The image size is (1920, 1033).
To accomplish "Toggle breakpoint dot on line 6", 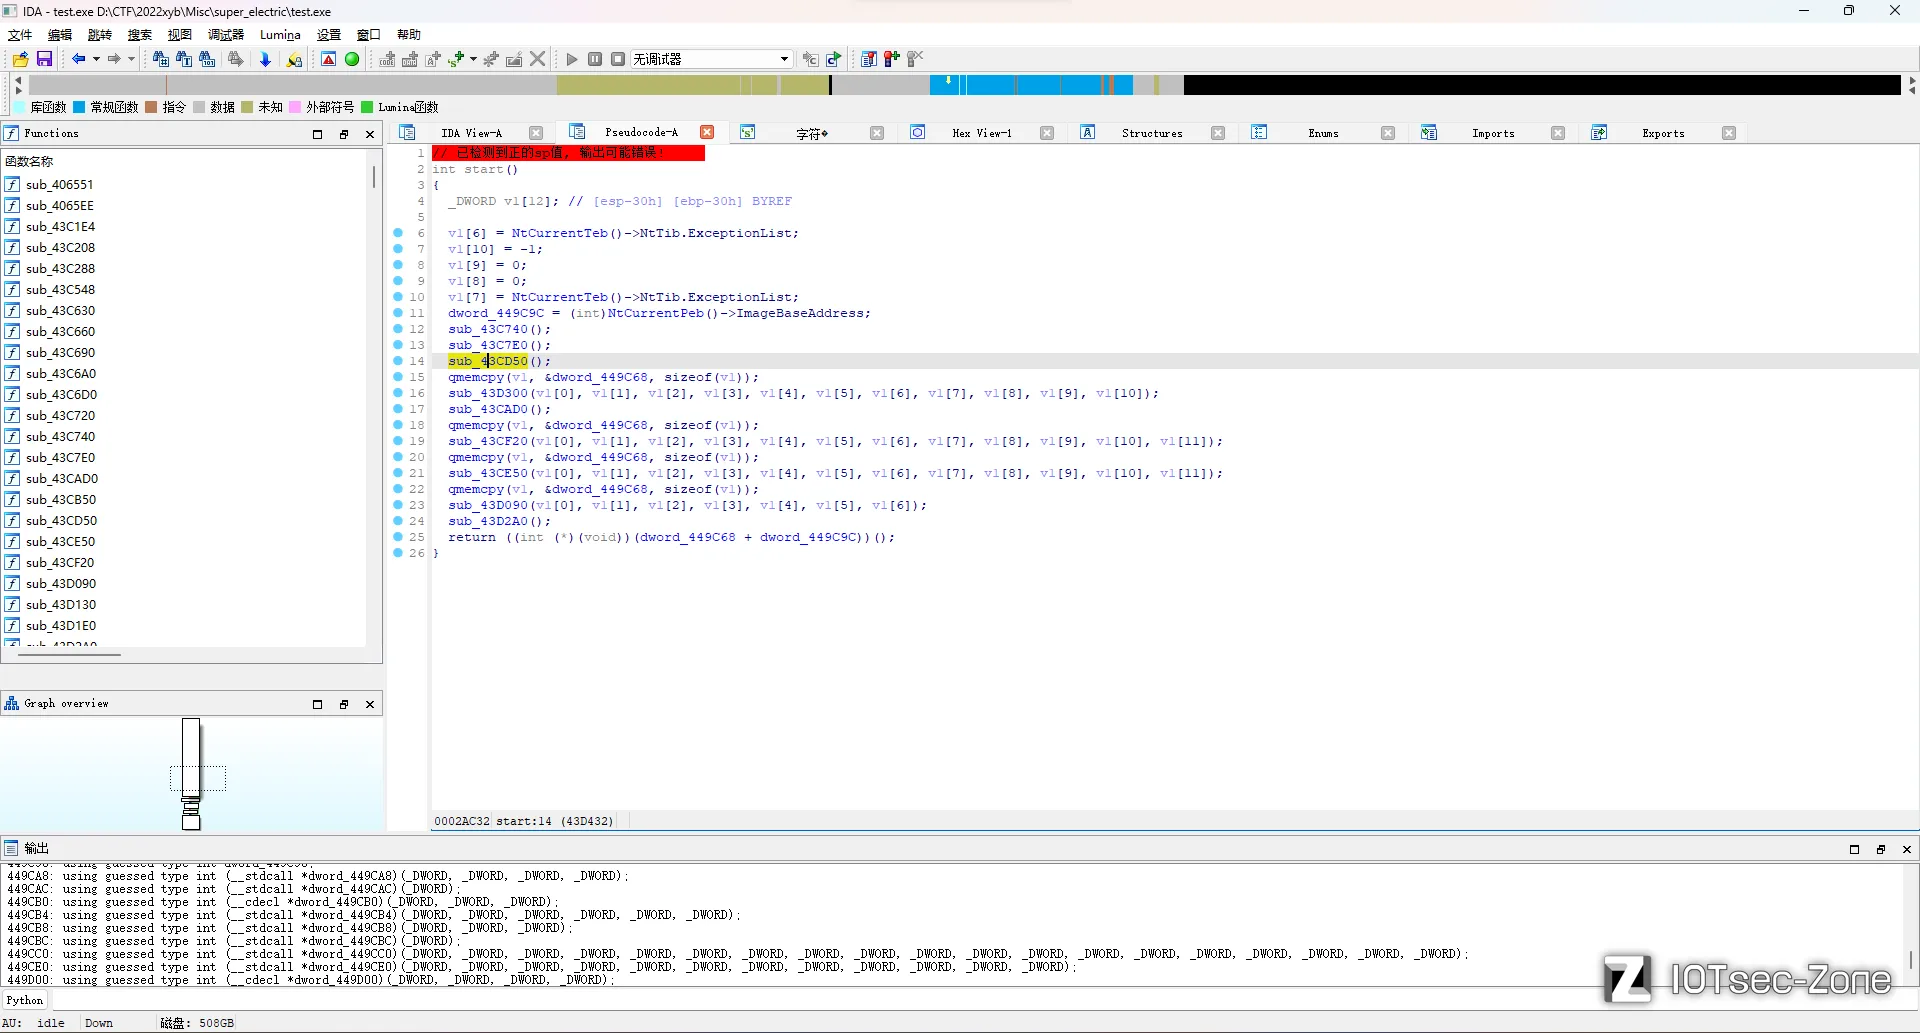I will click(x=398, y=233).
